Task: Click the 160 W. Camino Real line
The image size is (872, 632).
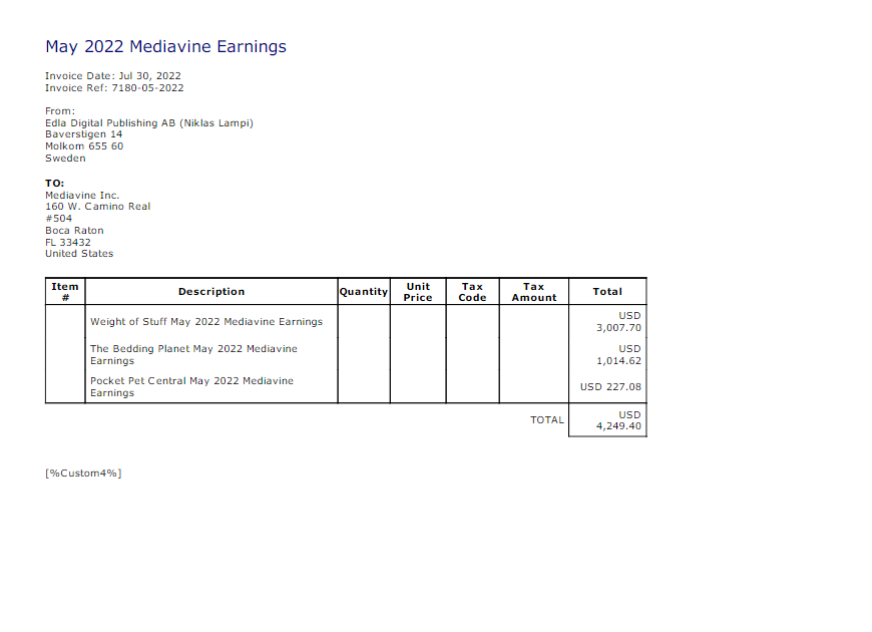Action: point(98,206)
